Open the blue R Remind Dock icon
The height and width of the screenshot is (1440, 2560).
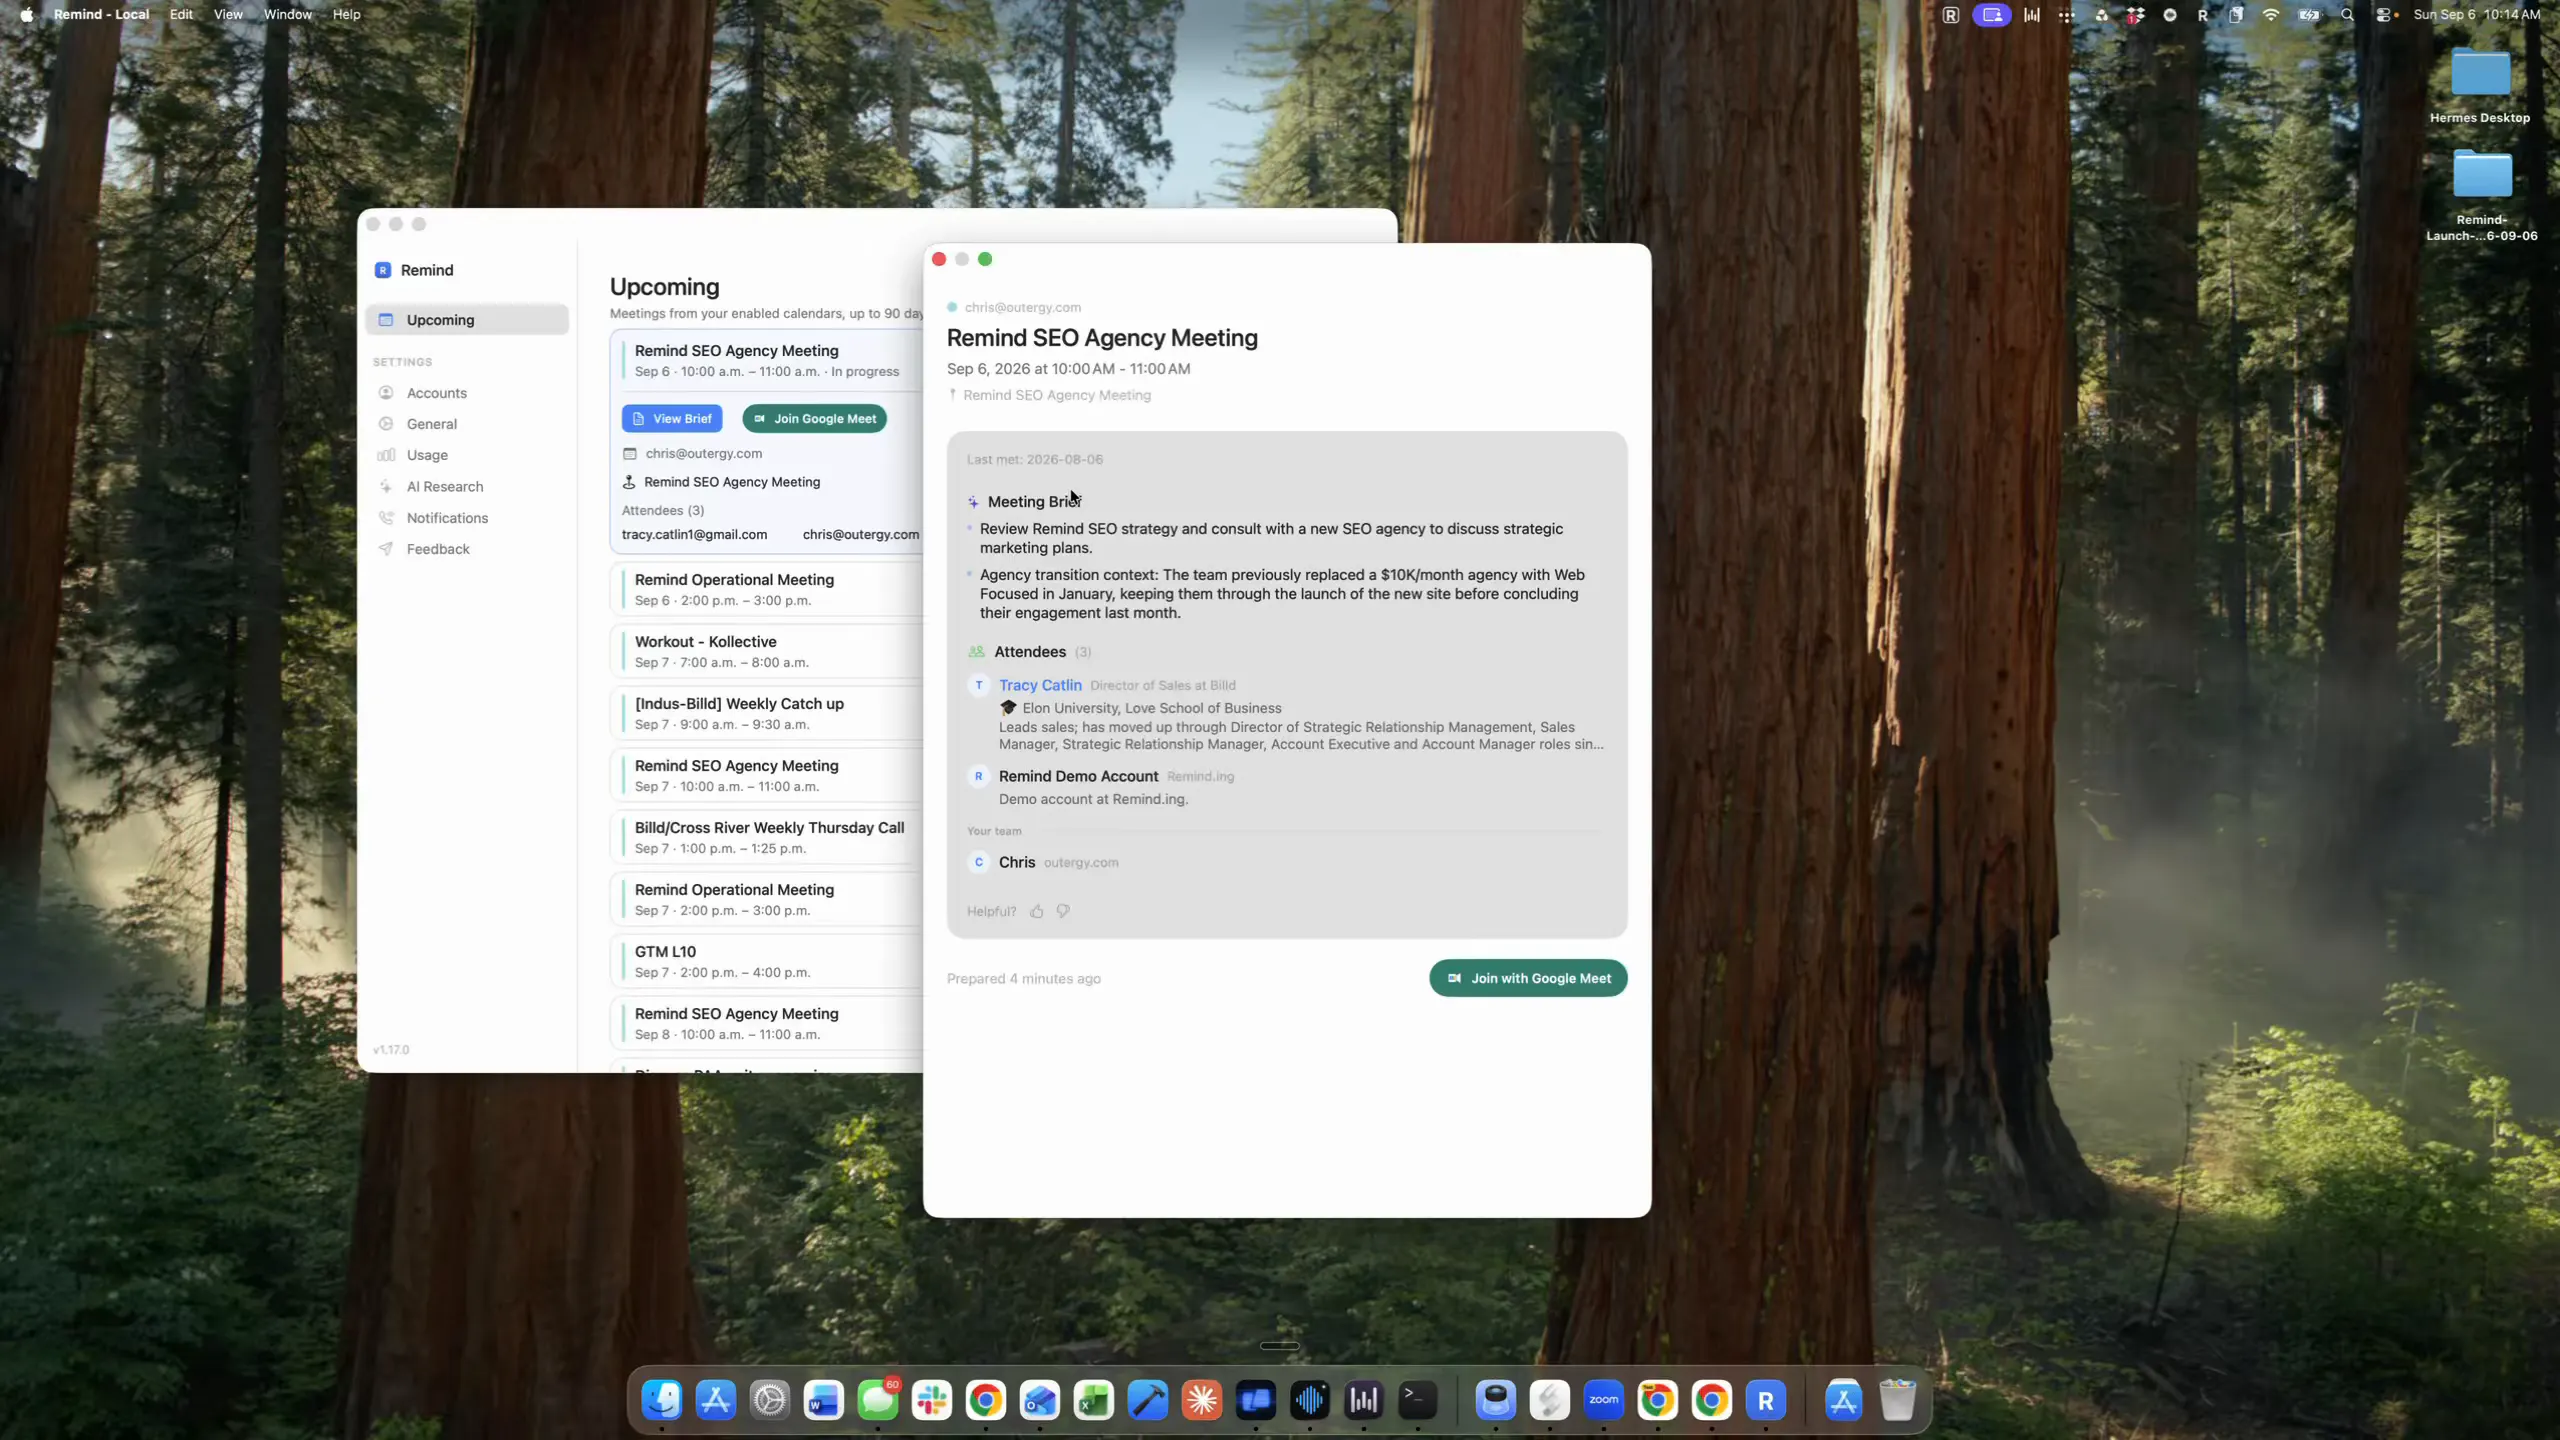[x=1766, y=1400]
